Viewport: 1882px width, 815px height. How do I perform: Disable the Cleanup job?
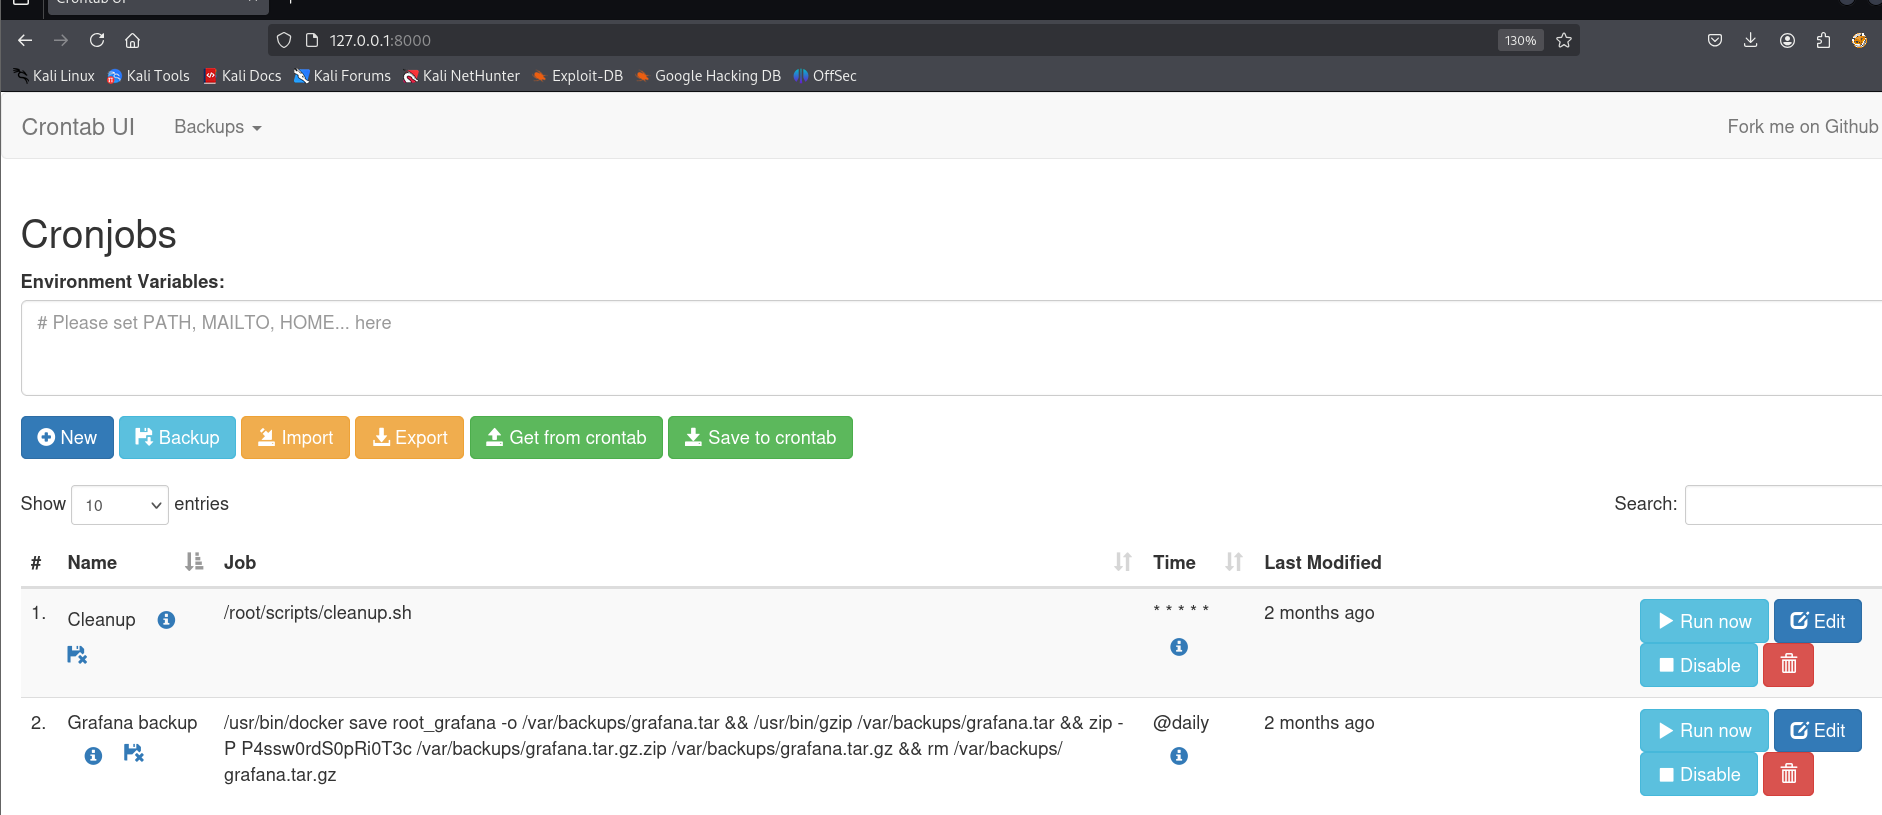click(1698, 665)
